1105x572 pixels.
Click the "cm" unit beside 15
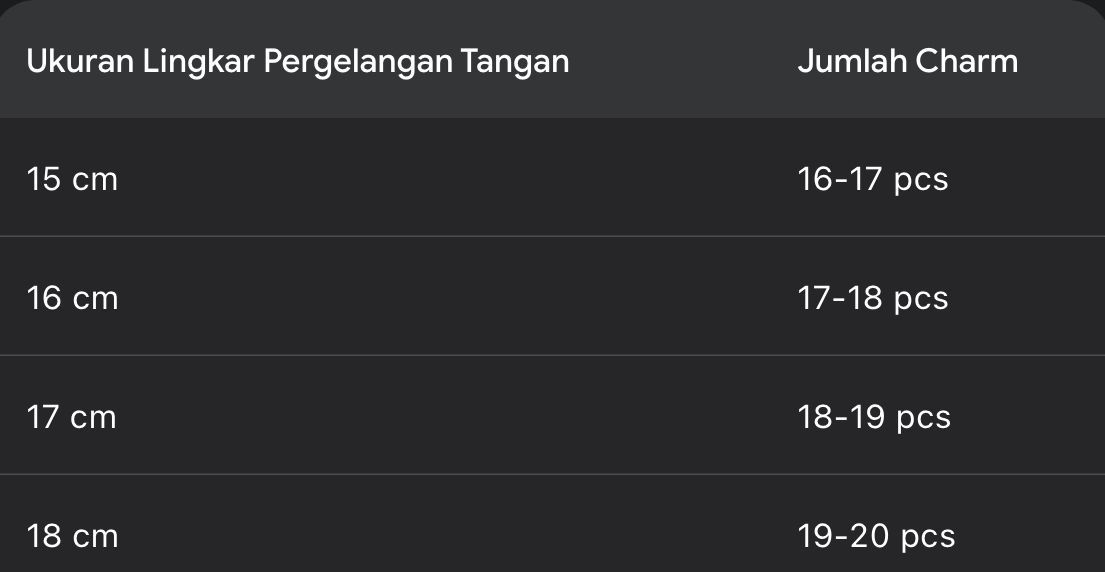[95, 180]
